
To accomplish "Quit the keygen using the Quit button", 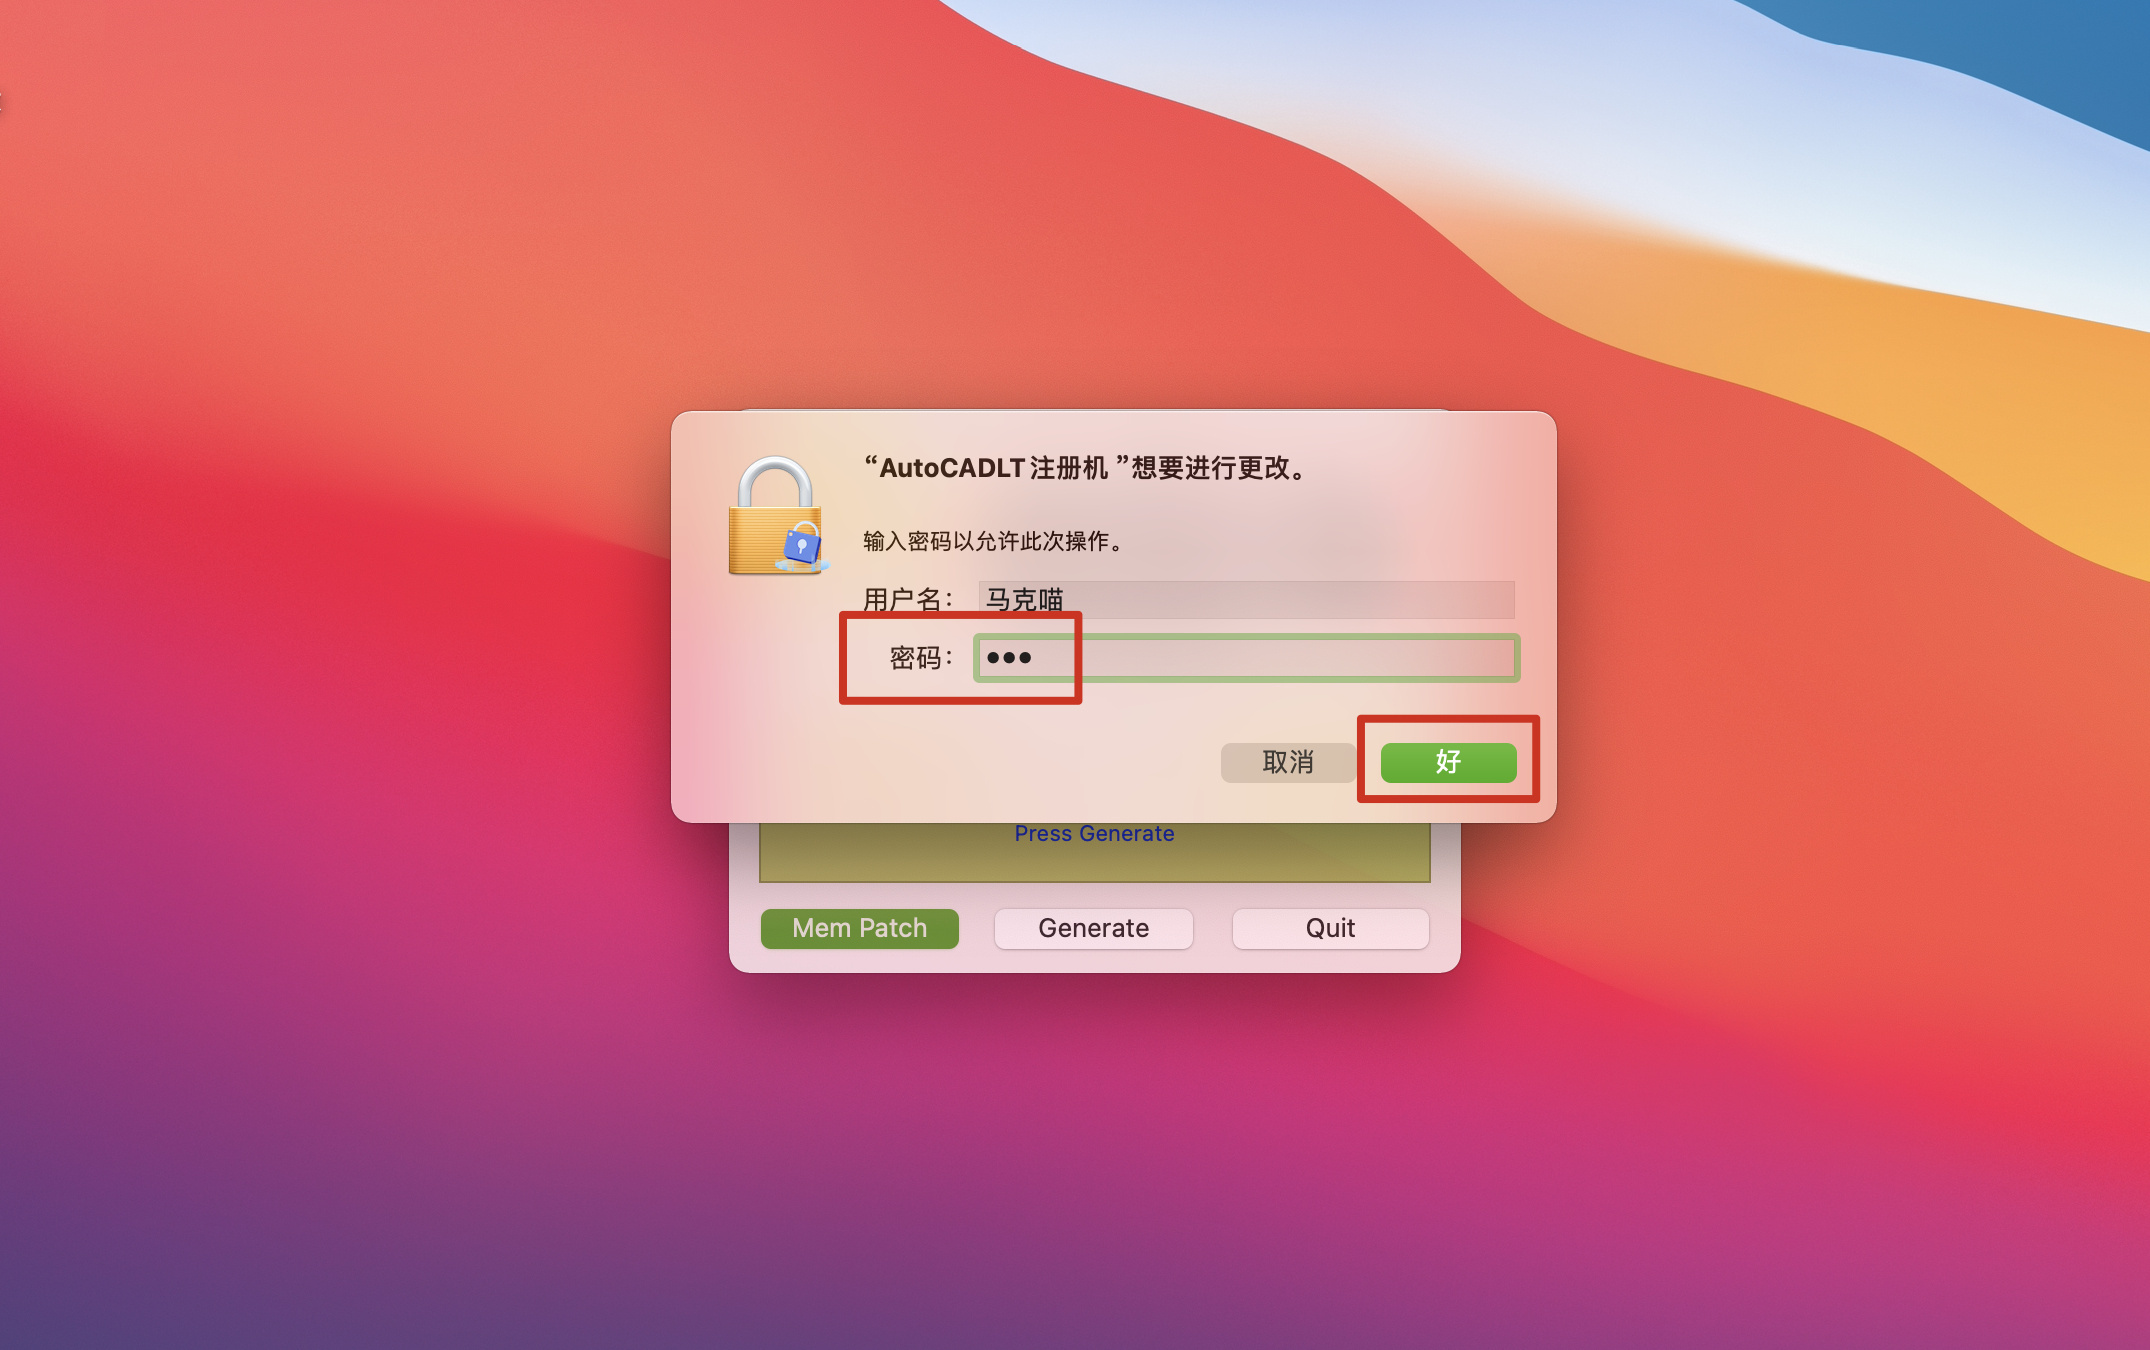I will coord(1330,928).
